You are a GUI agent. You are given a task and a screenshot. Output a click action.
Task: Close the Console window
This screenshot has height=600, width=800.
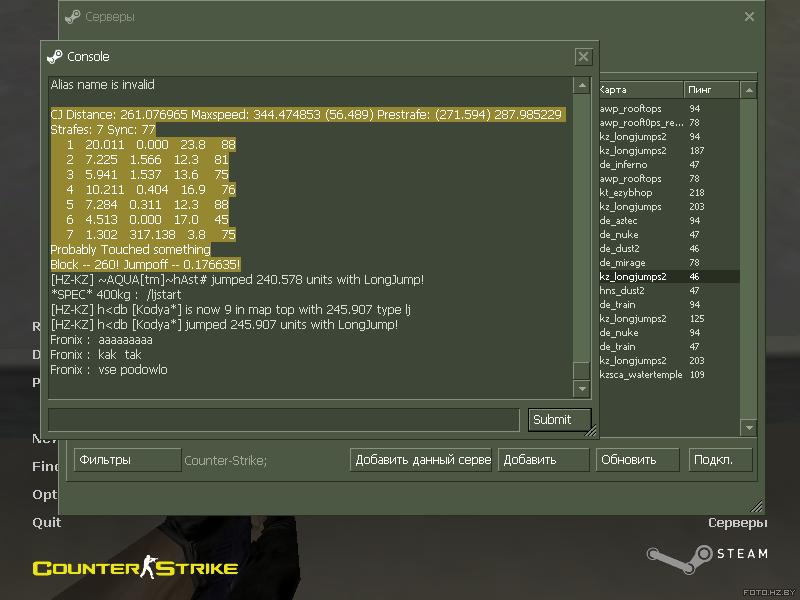point(583,57)
